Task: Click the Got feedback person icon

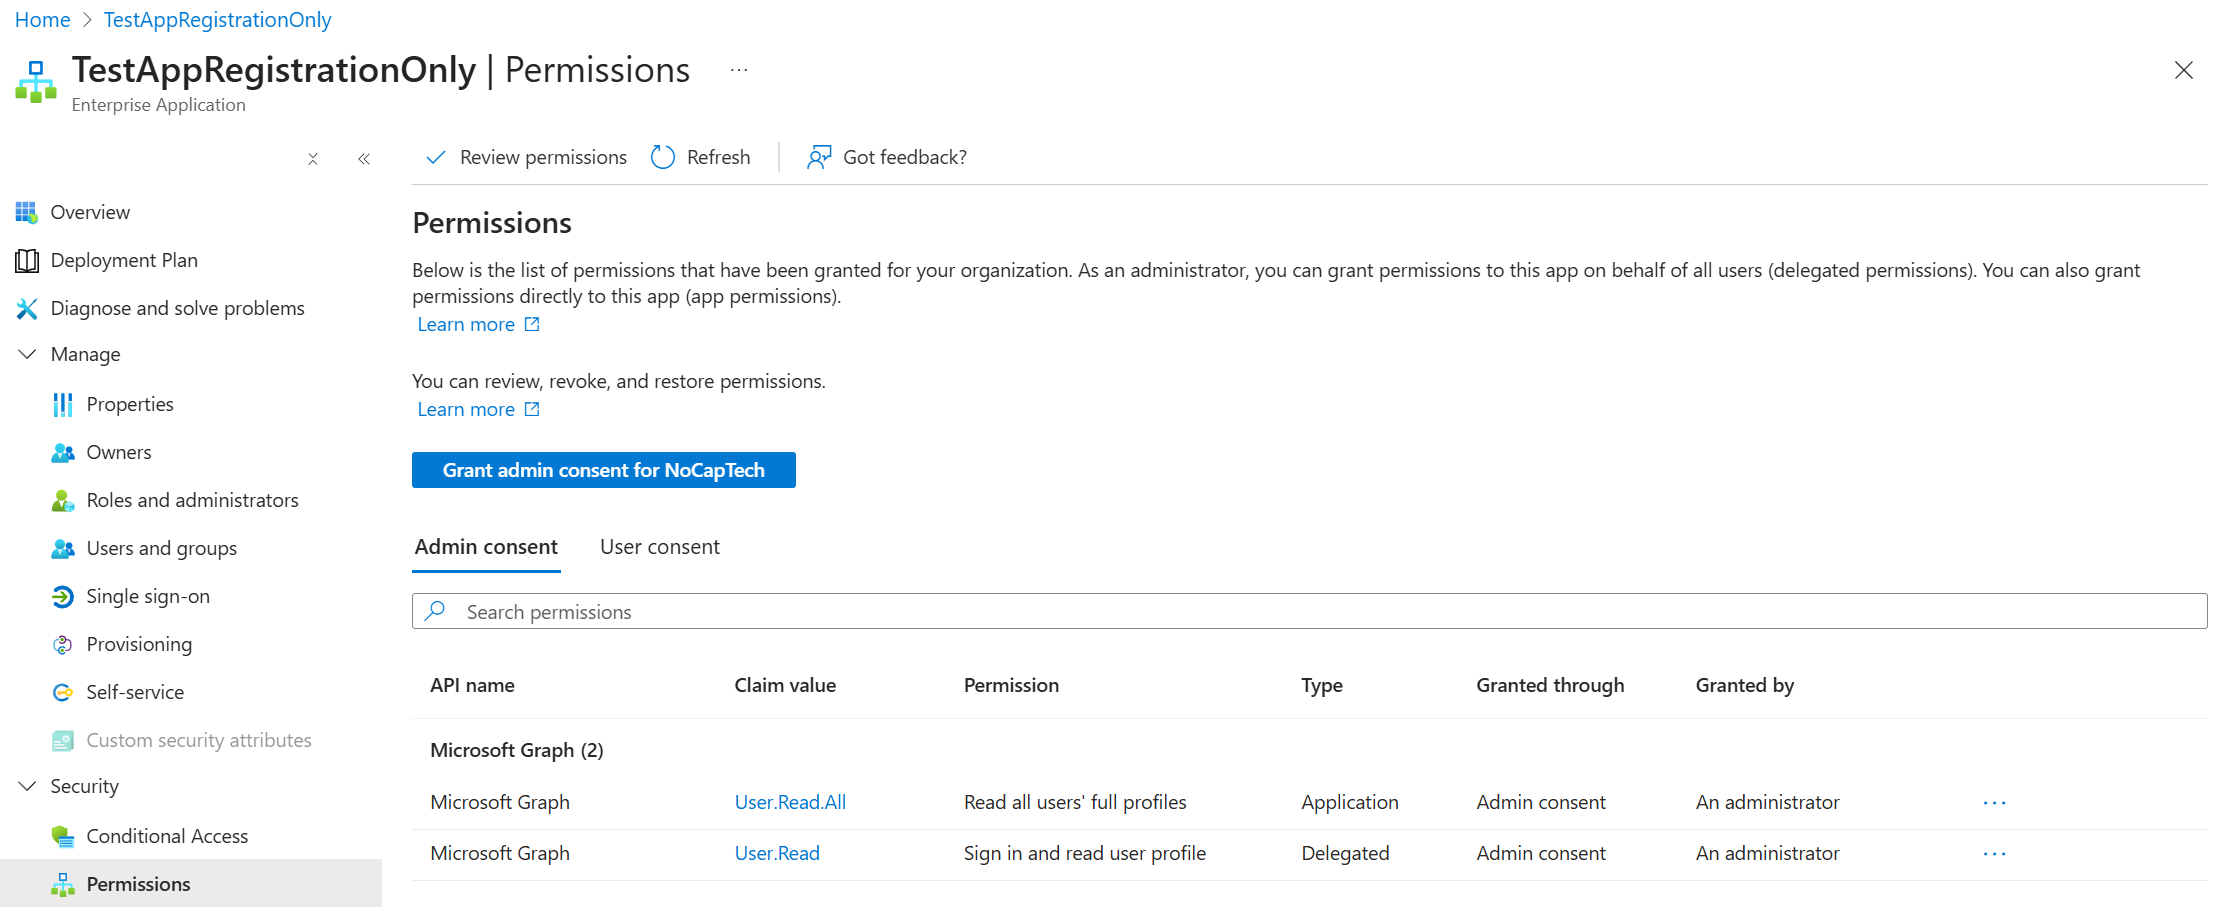Action: 819,157
